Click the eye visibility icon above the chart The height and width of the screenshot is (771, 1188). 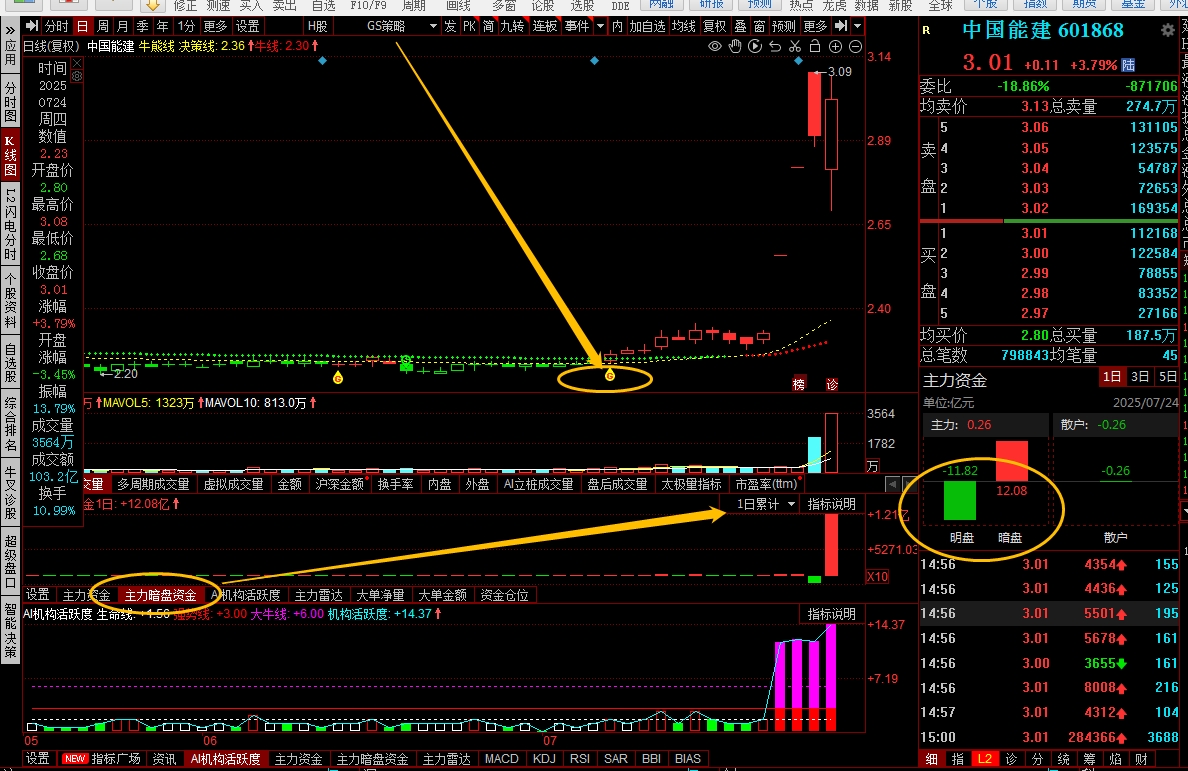click(x=714, y=46)
